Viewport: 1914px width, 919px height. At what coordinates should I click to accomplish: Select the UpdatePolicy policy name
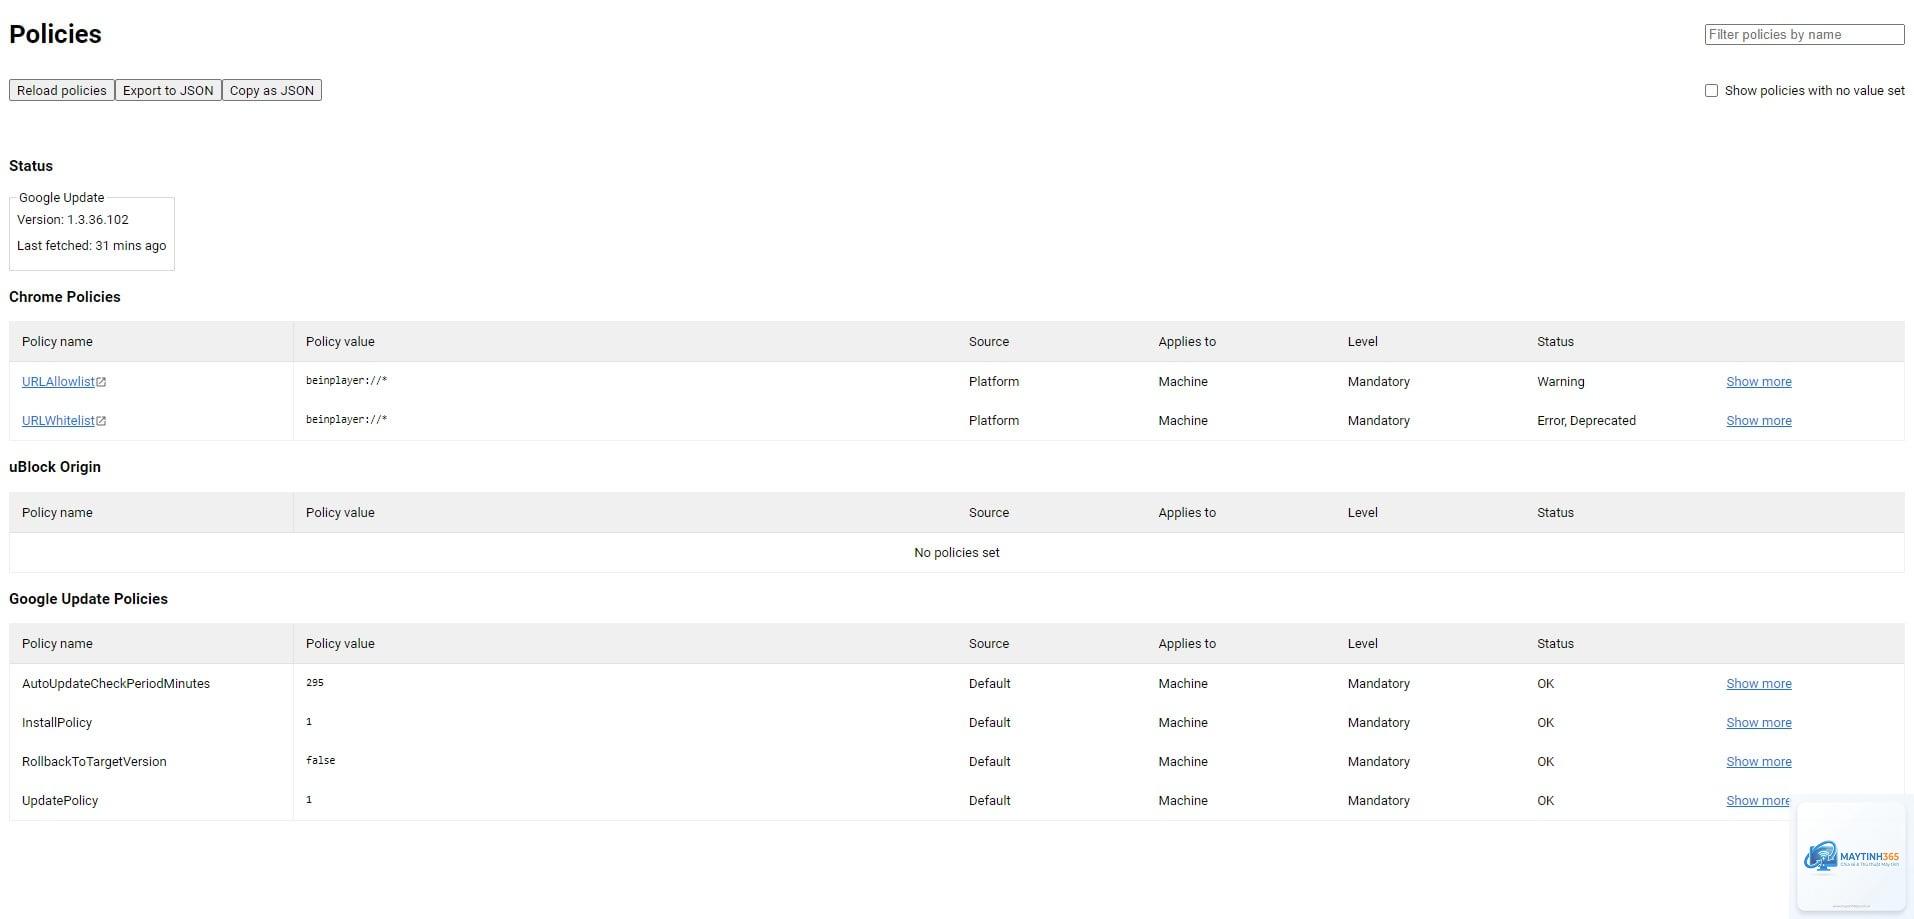(x=60, y=801)
